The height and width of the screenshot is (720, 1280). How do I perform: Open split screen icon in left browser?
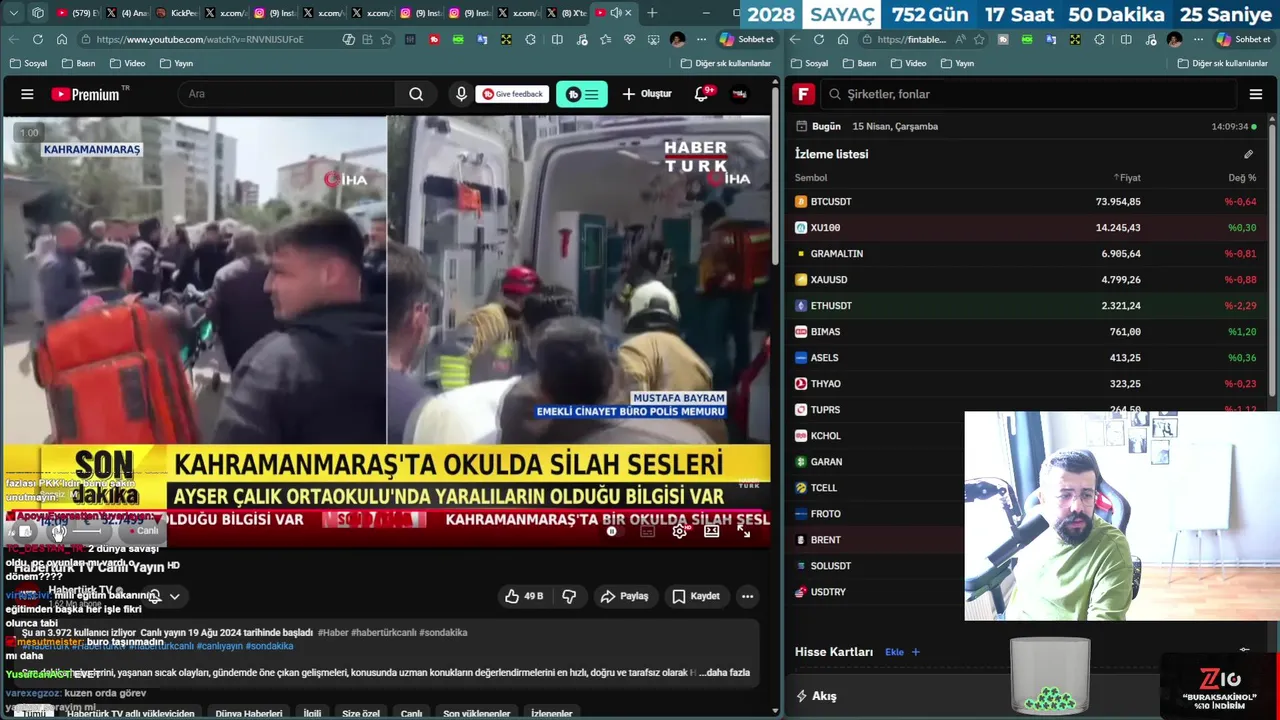(557, 39)
